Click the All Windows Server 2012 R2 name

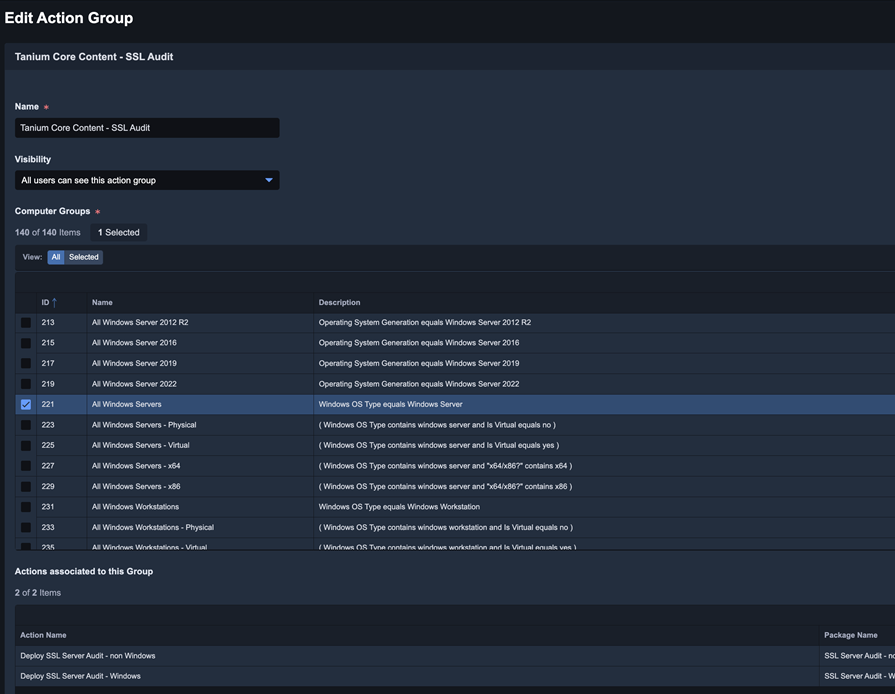(140, 322)
